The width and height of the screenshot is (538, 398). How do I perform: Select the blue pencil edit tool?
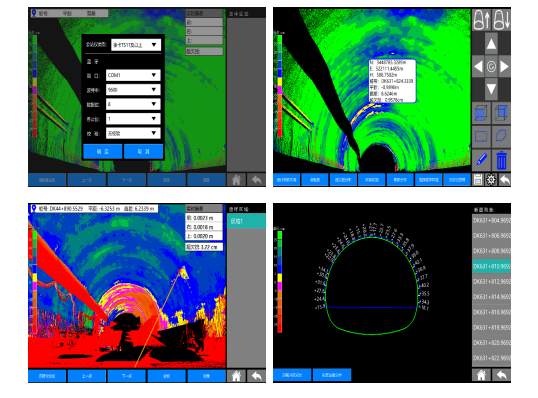[x=481, y=160]
